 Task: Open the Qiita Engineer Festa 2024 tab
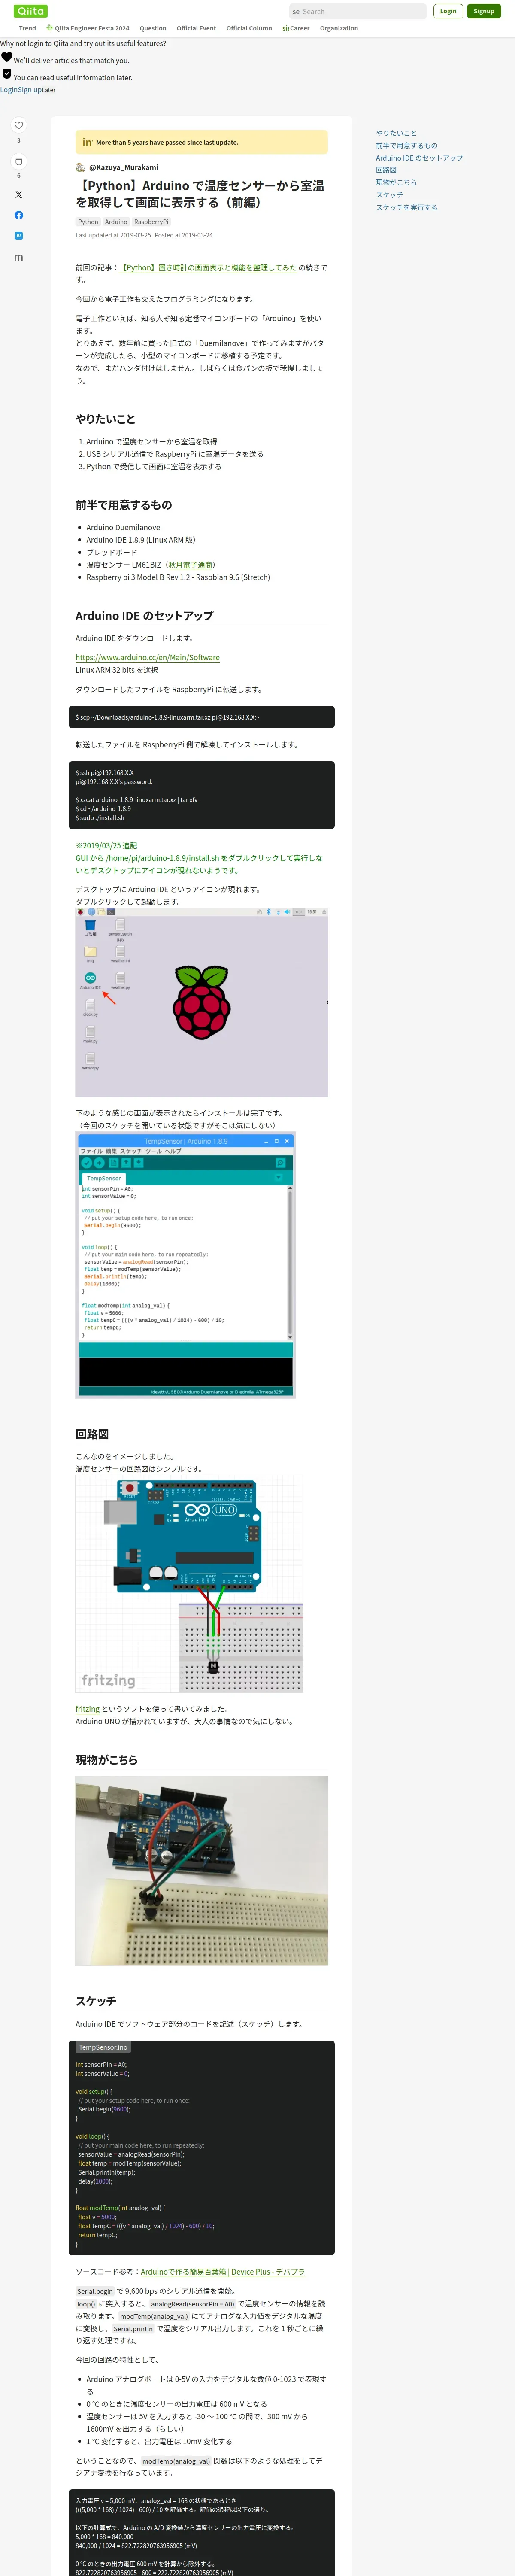pos(88,28)
